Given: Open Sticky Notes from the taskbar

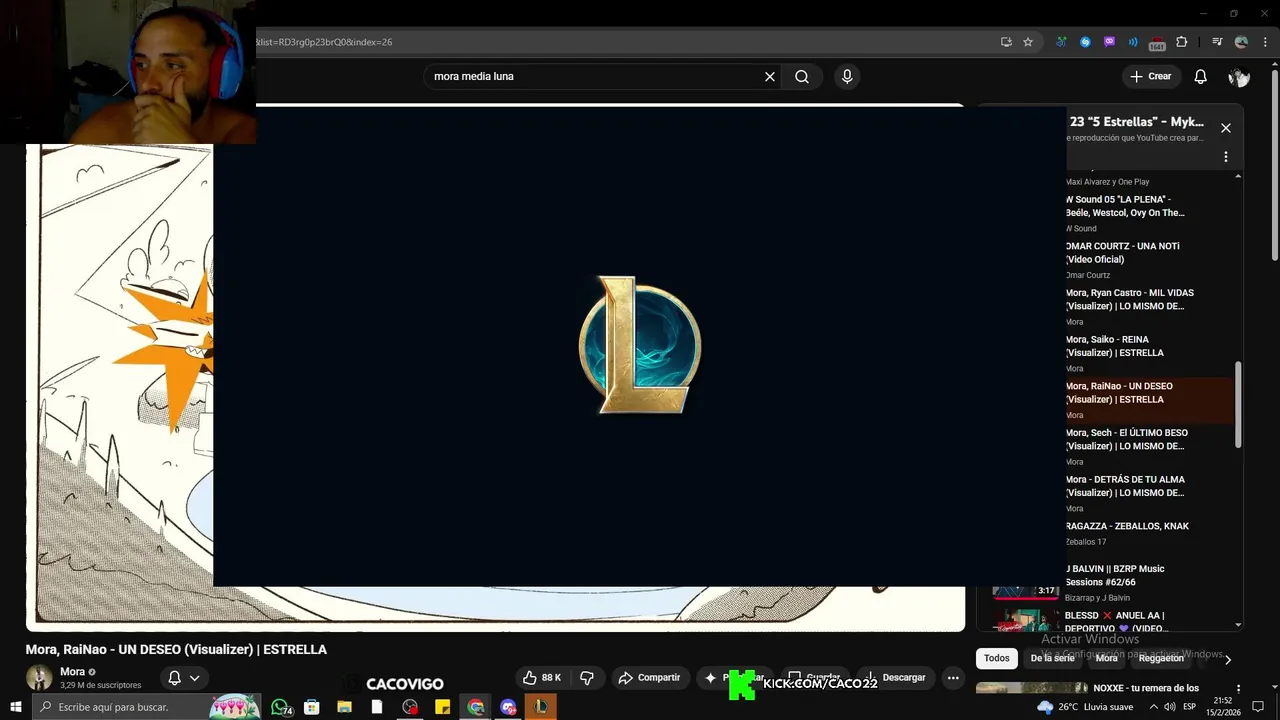Looking at the screenshot, I should [443, 707].
